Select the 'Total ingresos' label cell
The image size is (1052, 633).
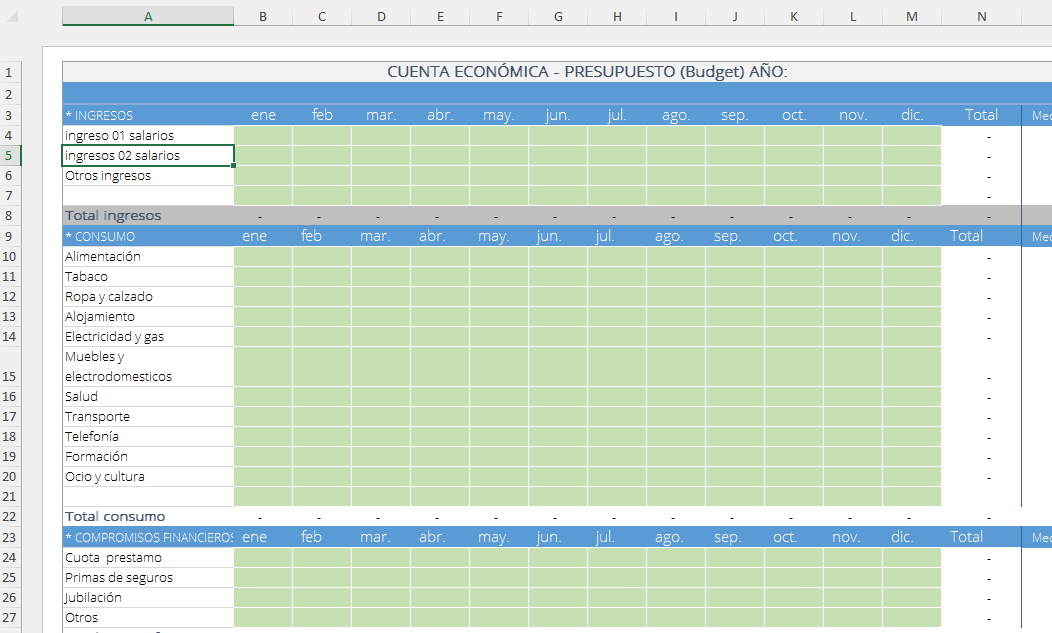click(x=148, y=216)
